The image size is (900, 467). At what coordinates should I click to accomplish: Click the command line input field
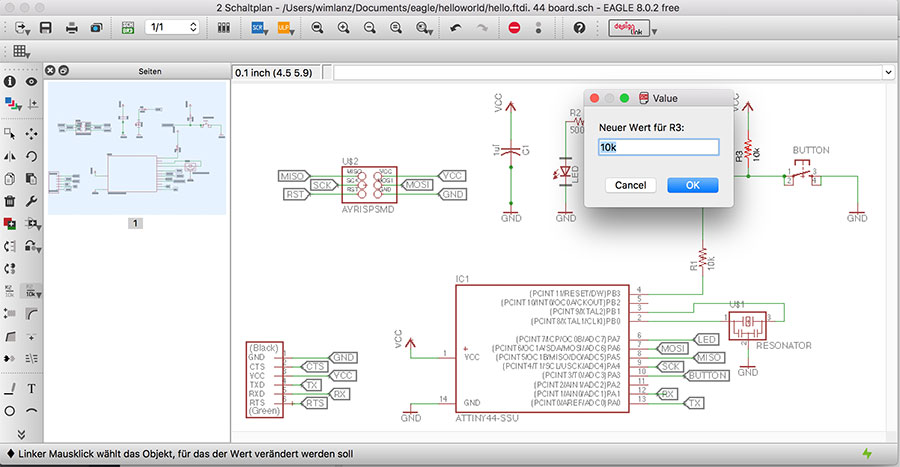click(607, 73)
